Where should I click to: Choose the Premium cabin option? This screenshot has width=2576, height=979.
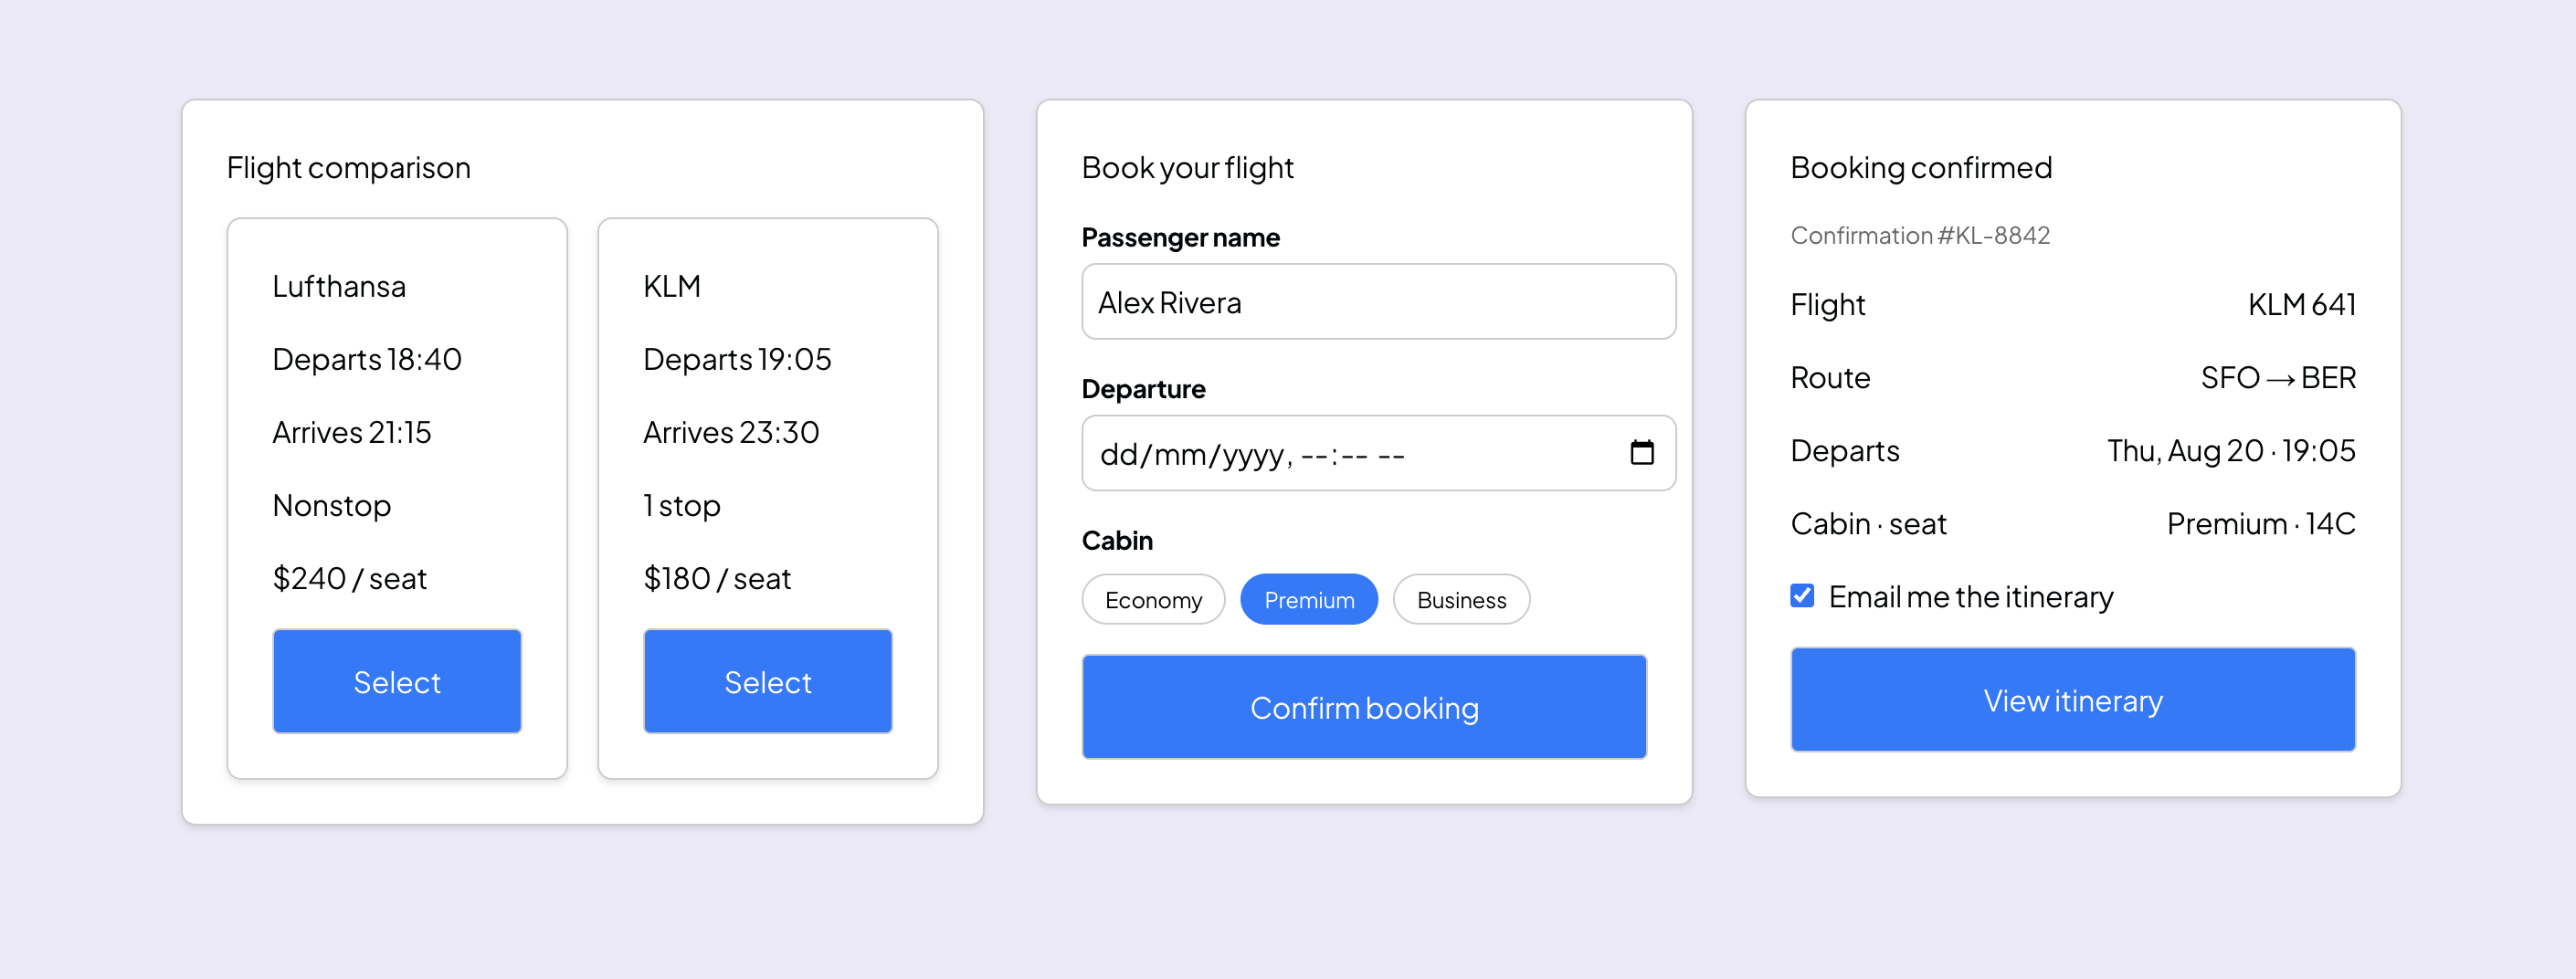[1309, 599]
